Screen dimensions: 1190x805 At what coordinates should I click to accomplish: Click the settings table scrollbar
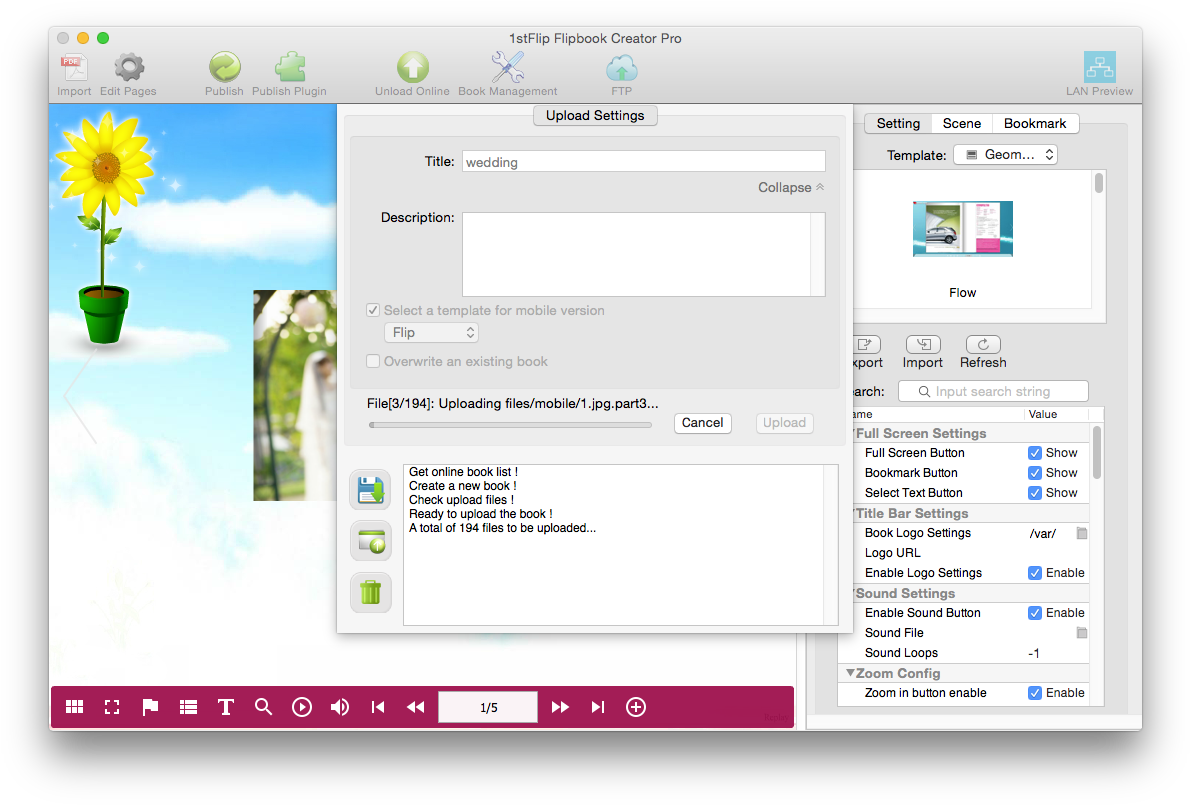point(1096,453)
